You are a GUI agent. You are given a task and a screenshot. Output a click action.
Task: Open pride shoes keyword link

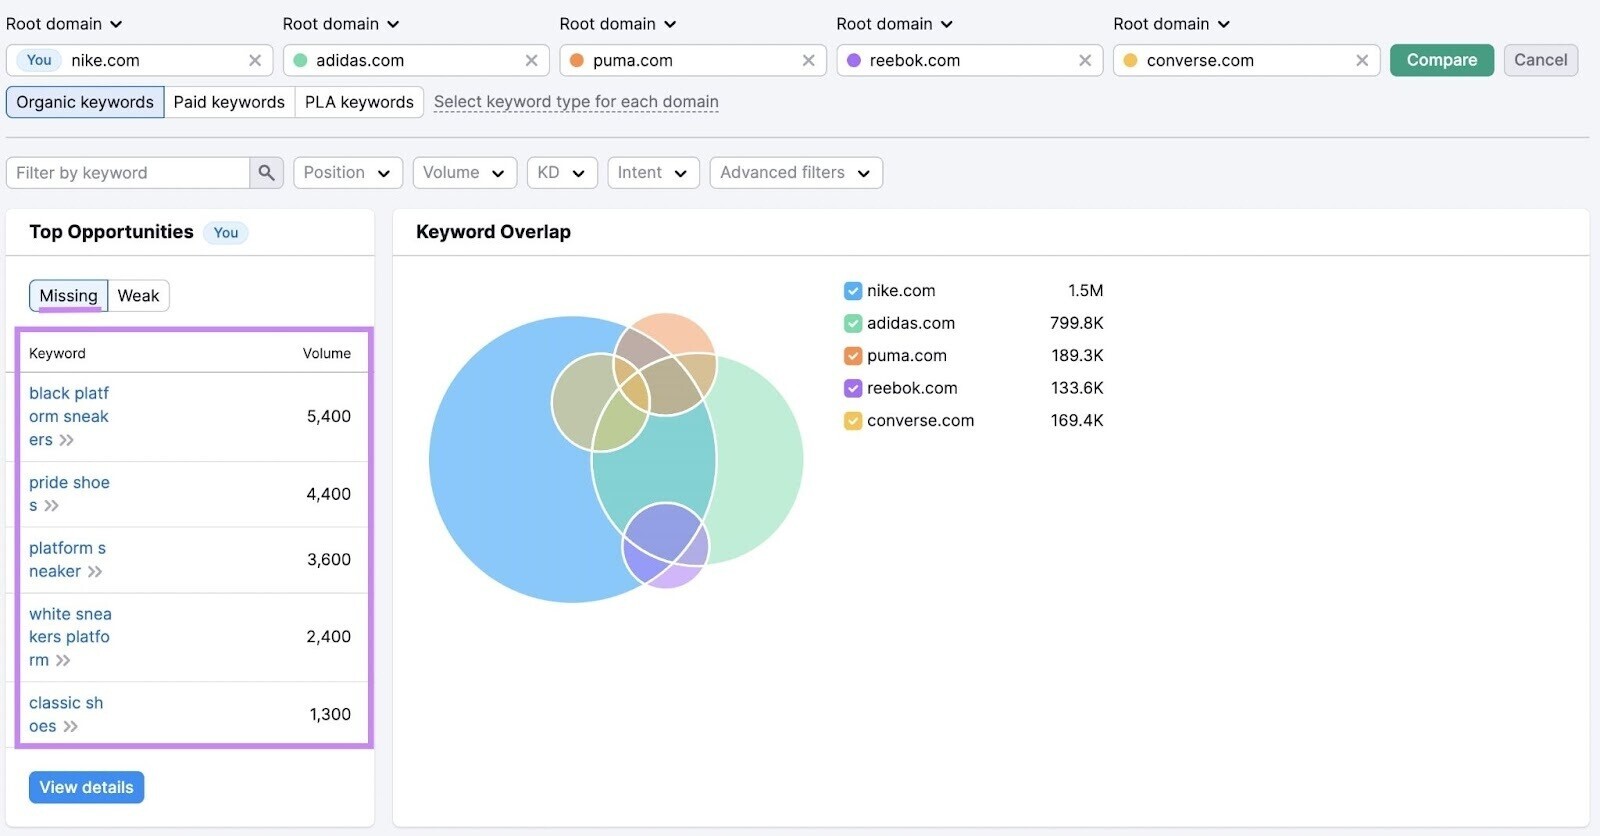coord(69,494)
